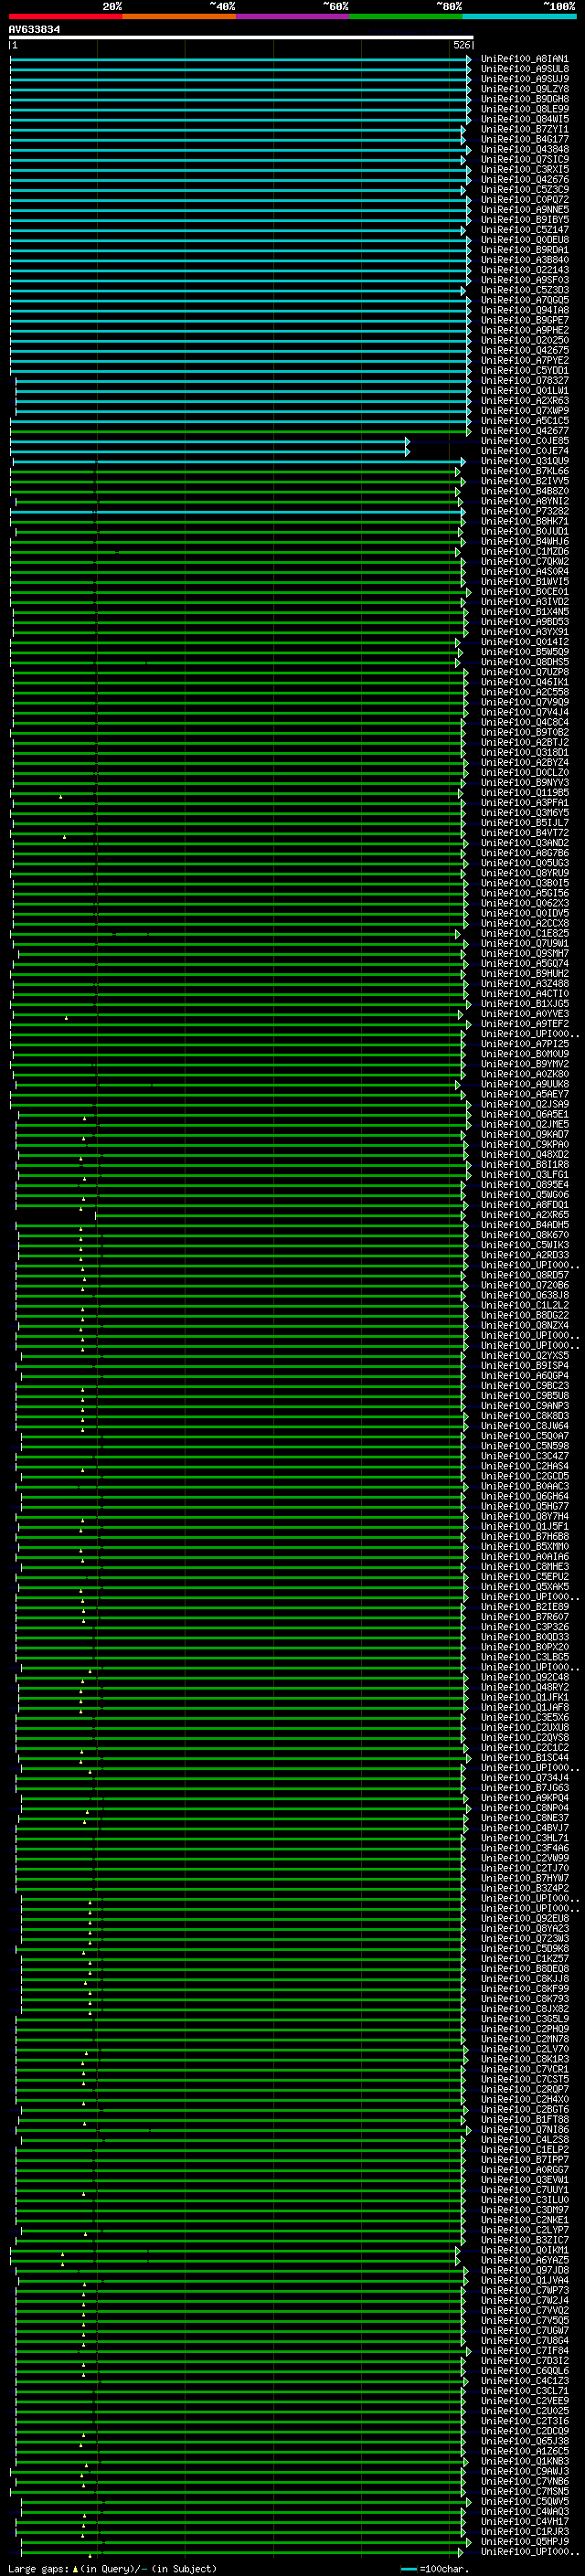Click the red 20% identity legend bar
This screenshot has height=2576, width=585.
point(65,16)
